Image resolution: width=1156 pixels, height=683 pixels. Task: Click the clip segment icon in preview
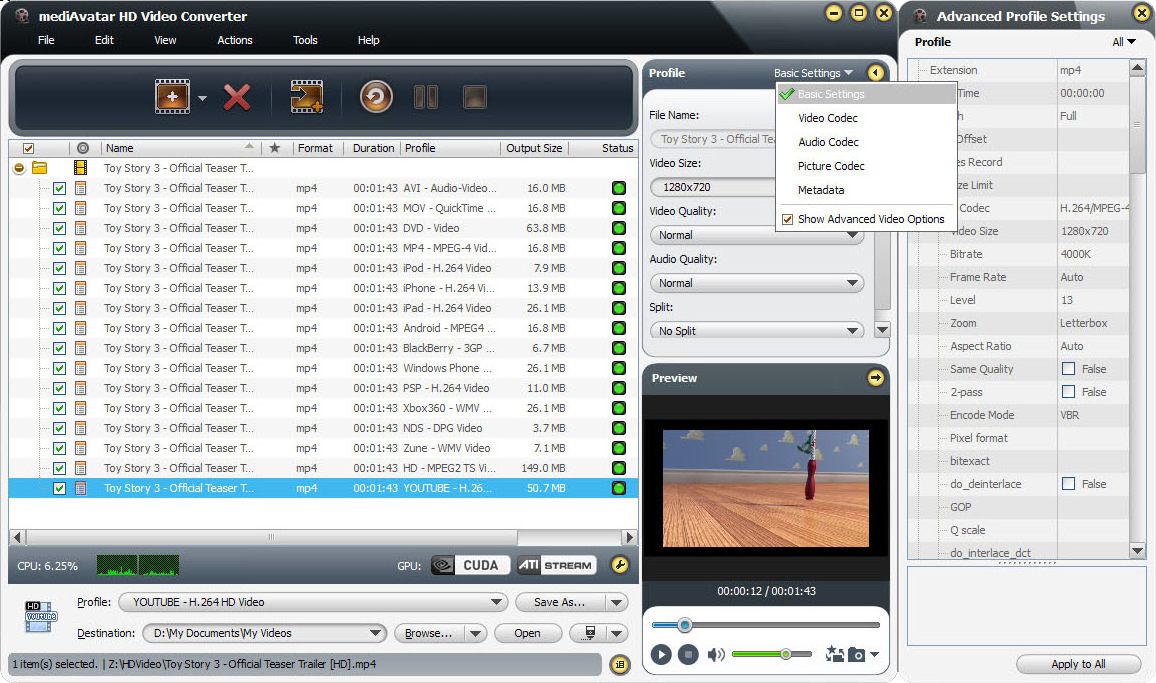coord(835,653)
